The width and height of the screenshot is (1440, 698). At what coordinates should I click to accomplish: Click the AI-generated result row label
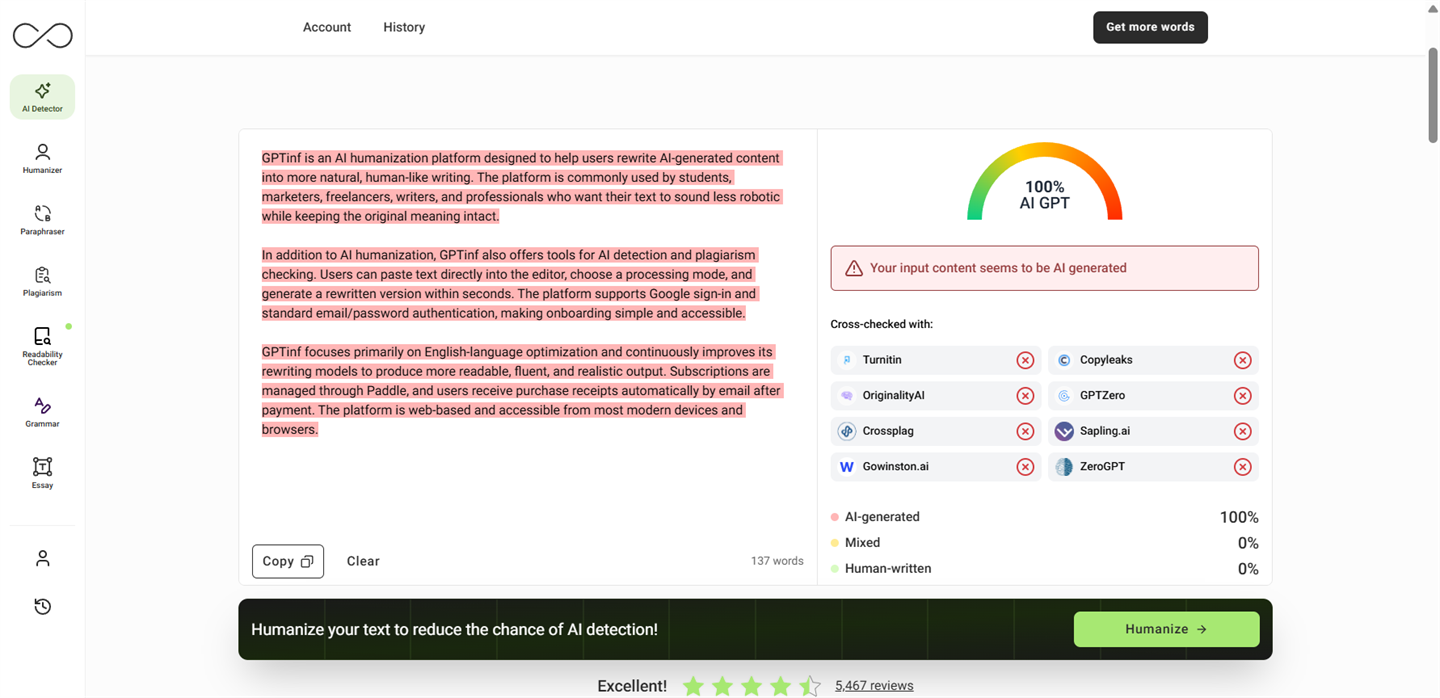[882, 517]
